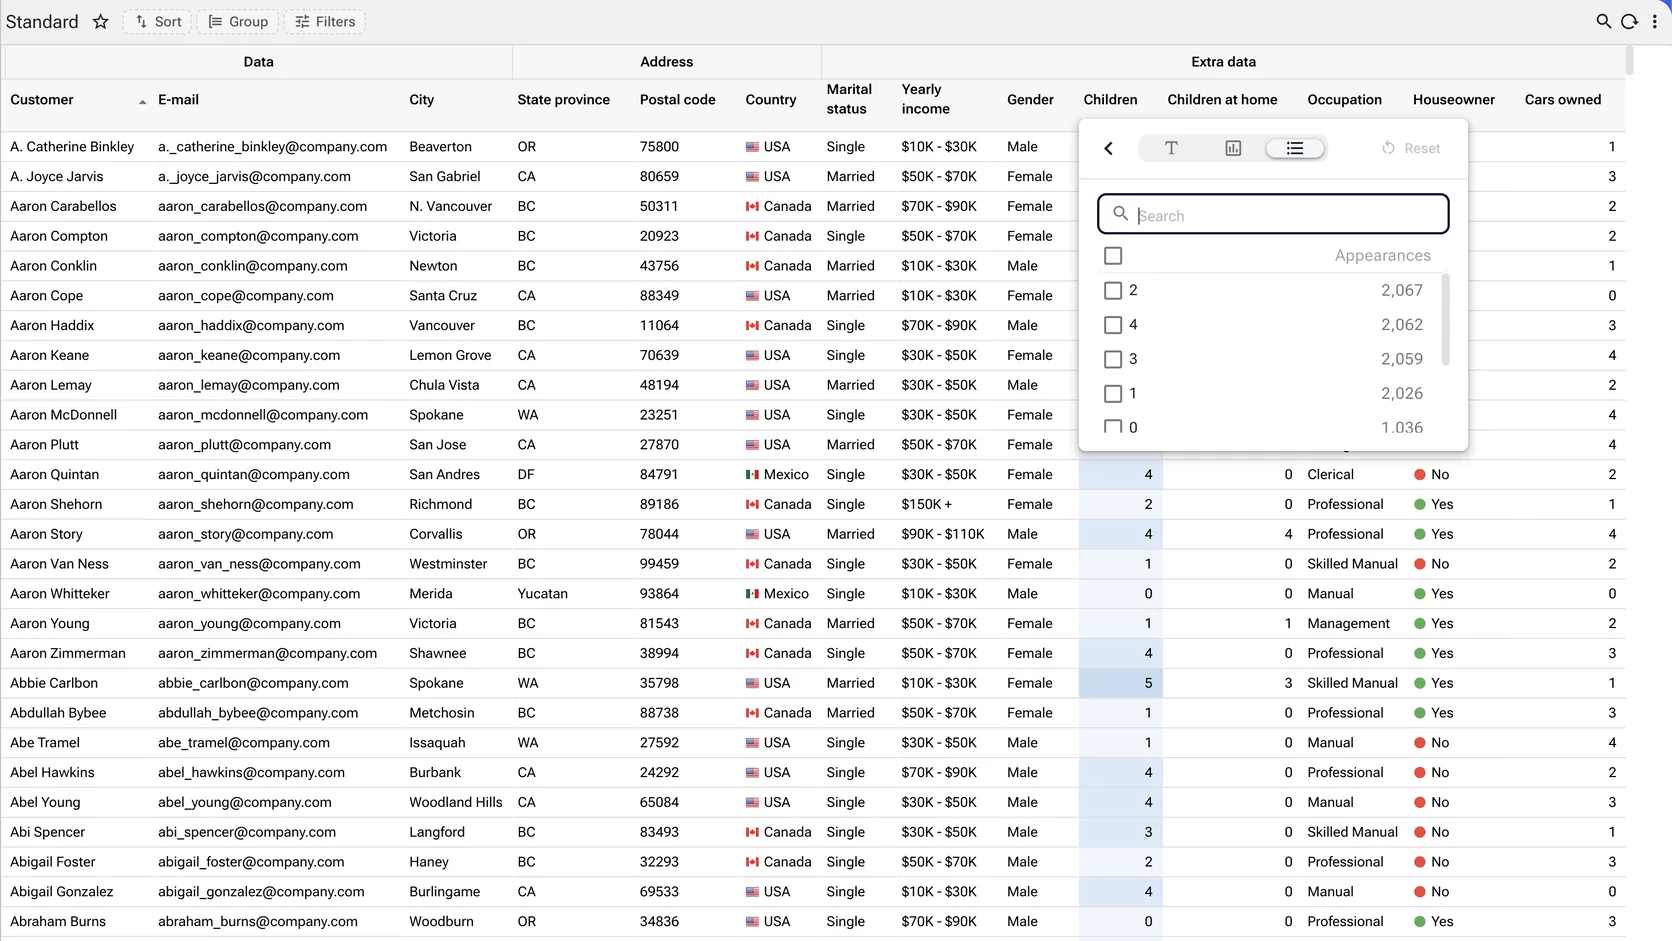
Task: Click the $150K + income cell
Action: (926, 505)
